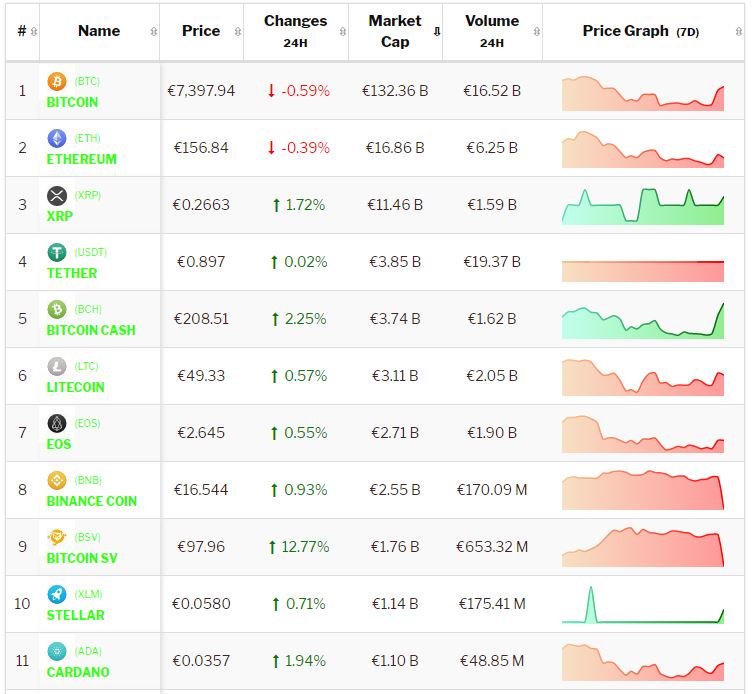The image size is (752, 694).
Task: Click the Volume 24H column header
Action: (x=491, y=31)
